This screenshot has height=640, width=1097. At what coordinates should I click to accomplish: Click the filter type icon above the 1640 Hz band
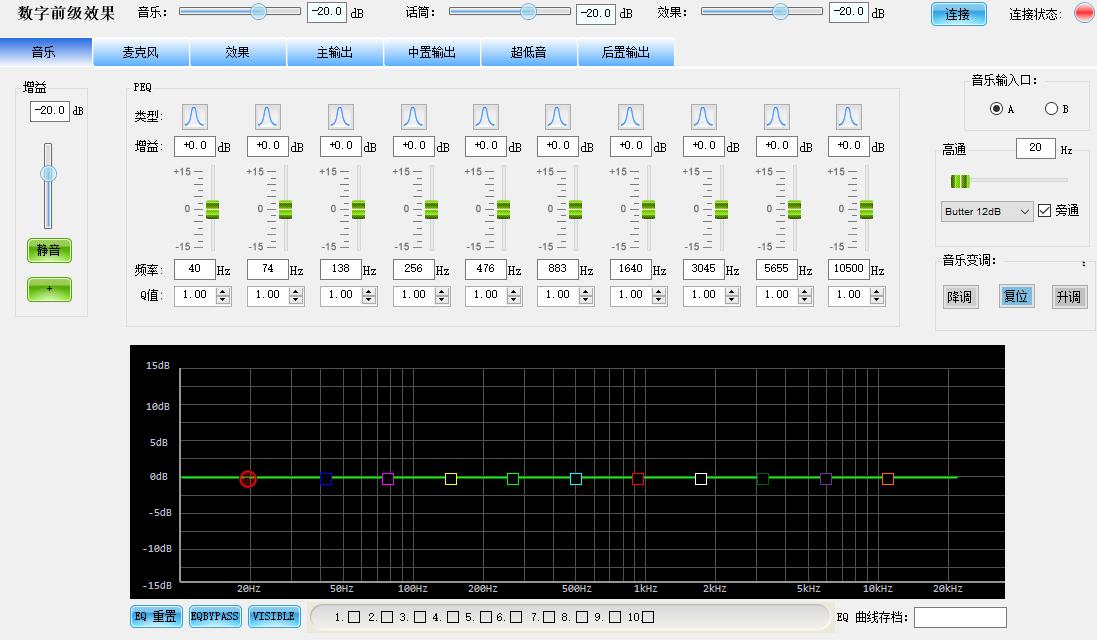tap(631, 117)
